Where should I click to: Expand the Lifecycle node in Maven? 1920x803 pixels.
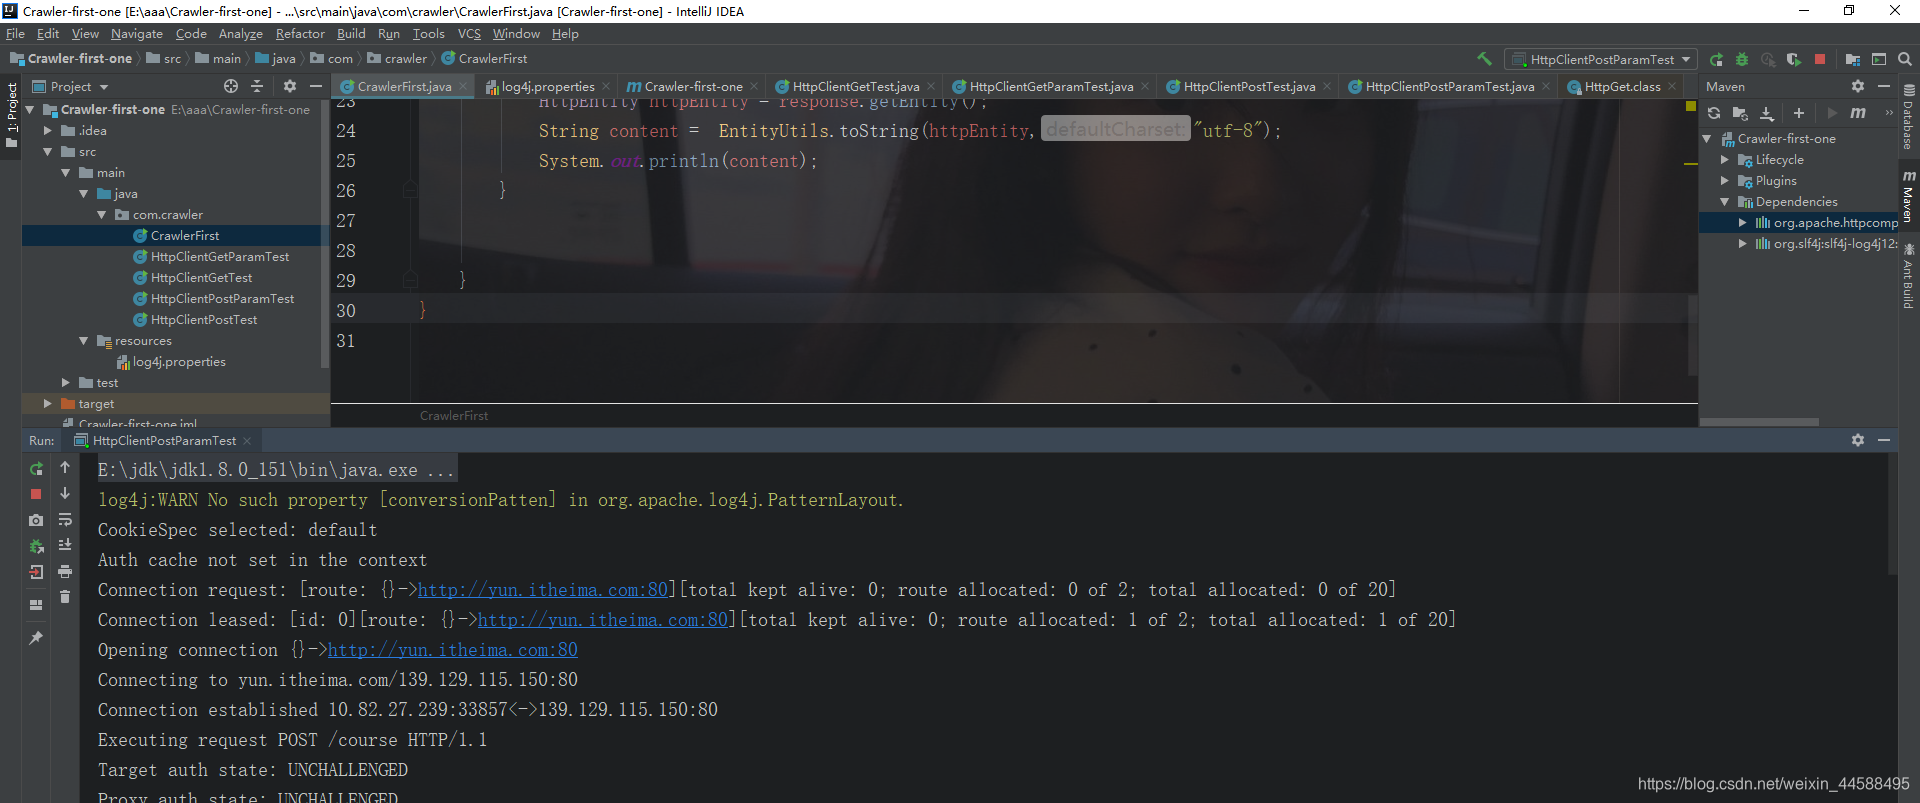1725,160
